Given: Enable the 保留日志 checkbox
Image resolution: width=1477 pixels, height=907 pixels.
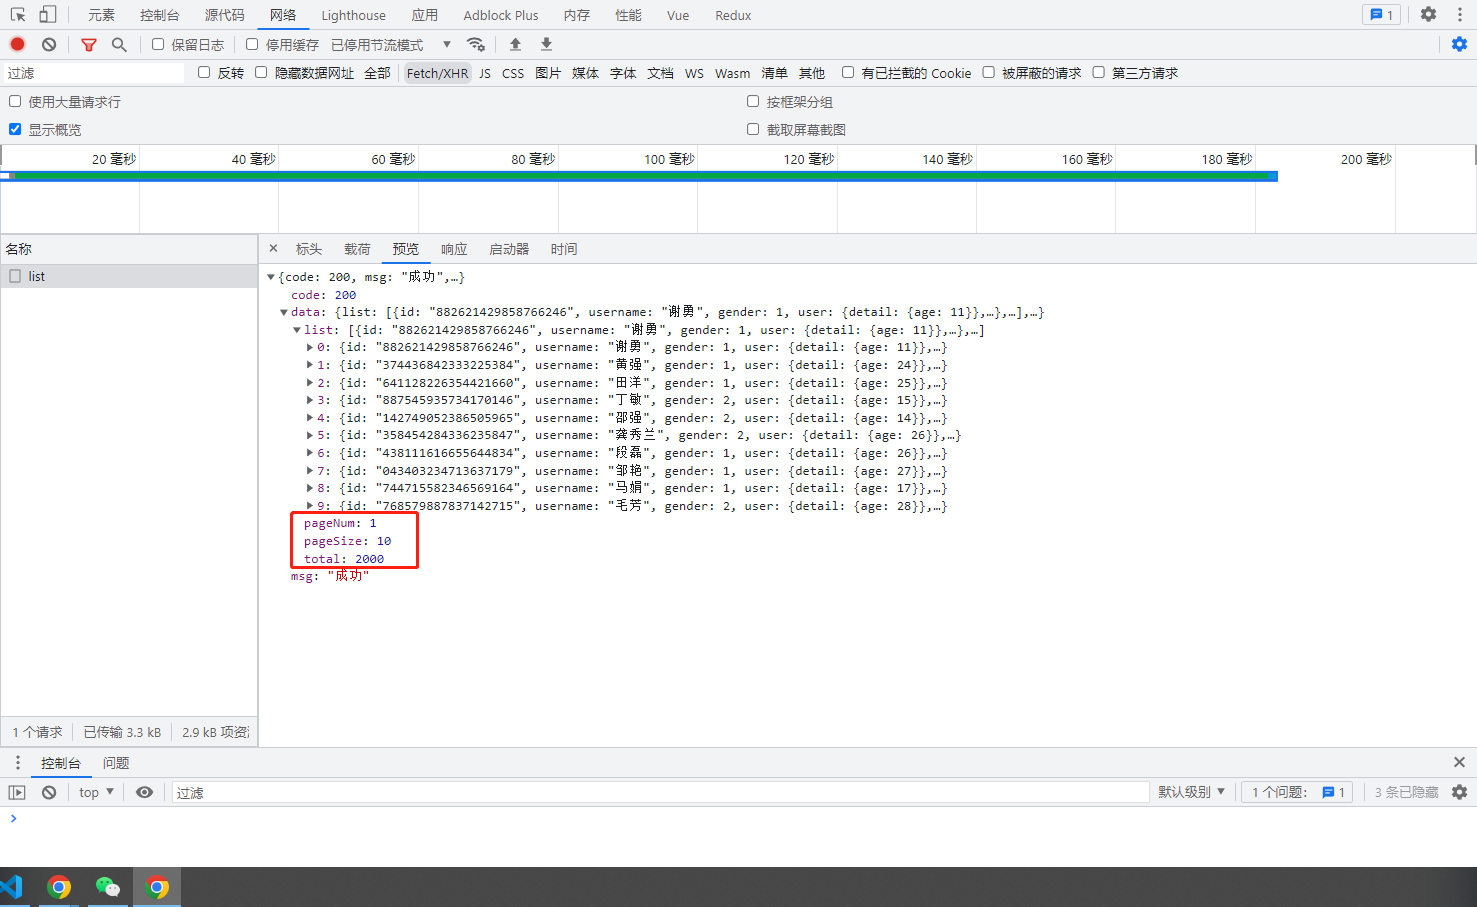Looking at the screenshot, I should tap(157, 44).
